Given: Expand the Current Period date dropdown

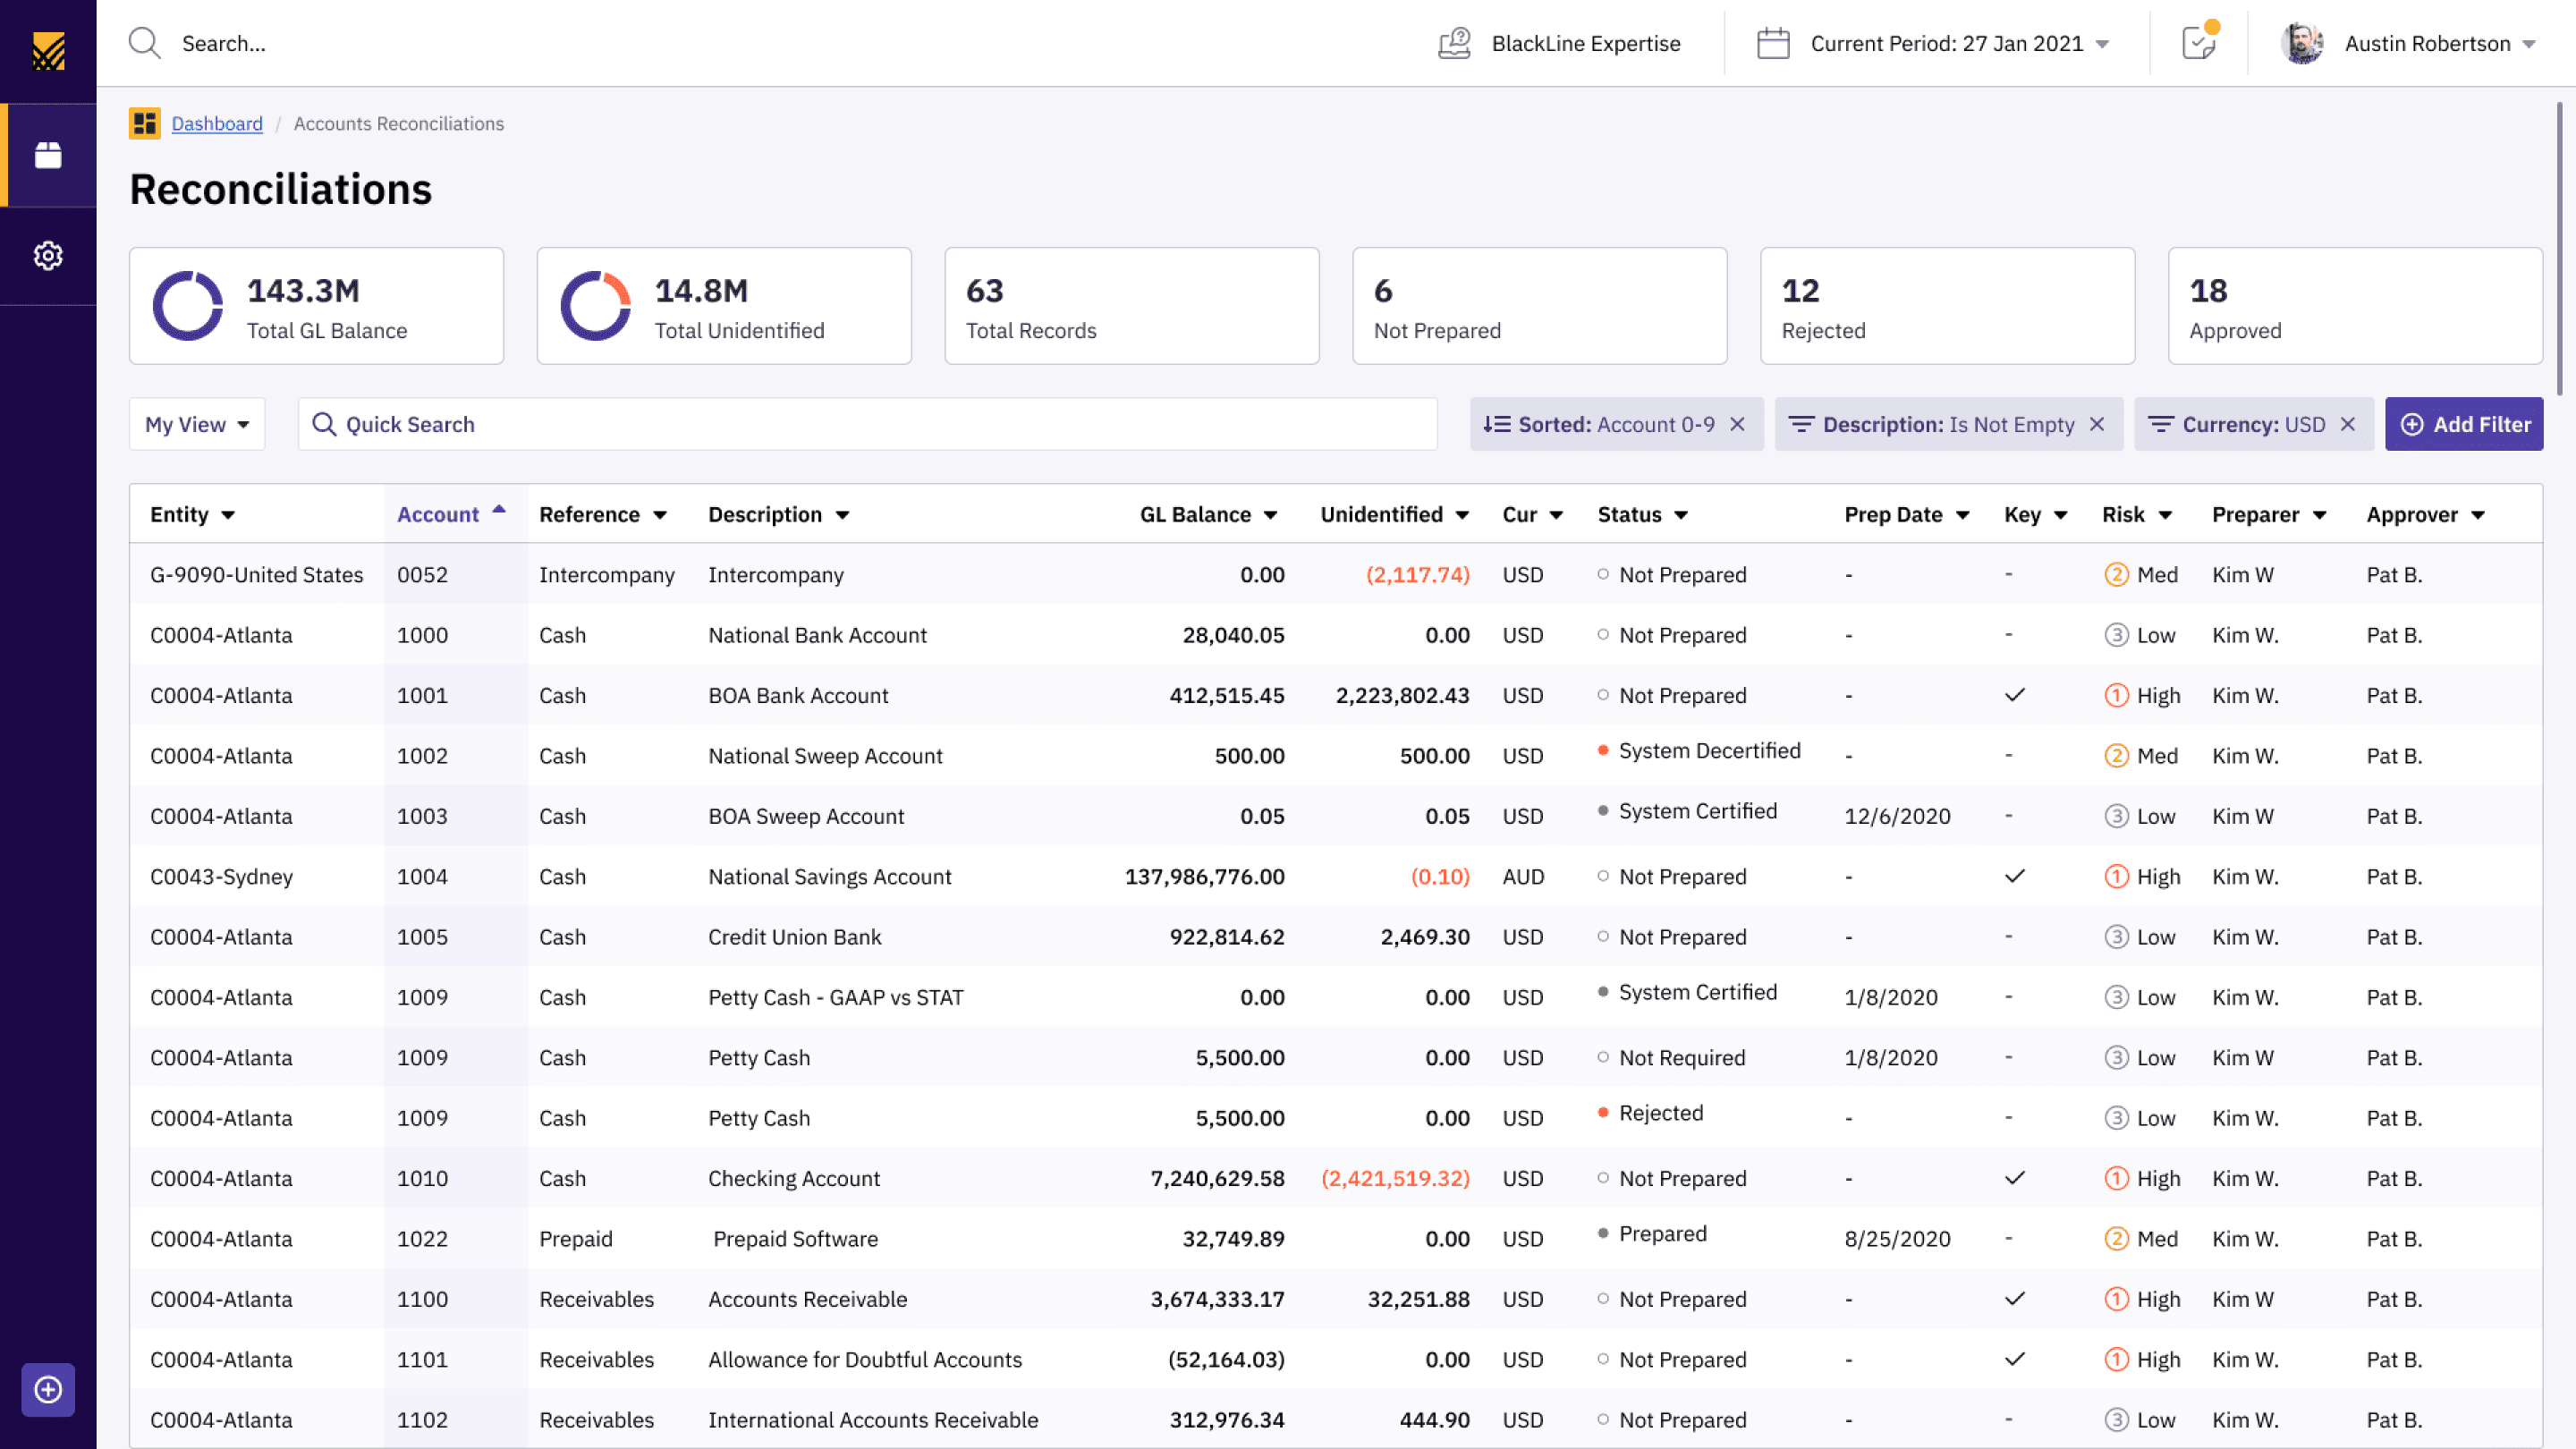Looking at the screenshot, I should (2102, 44).
